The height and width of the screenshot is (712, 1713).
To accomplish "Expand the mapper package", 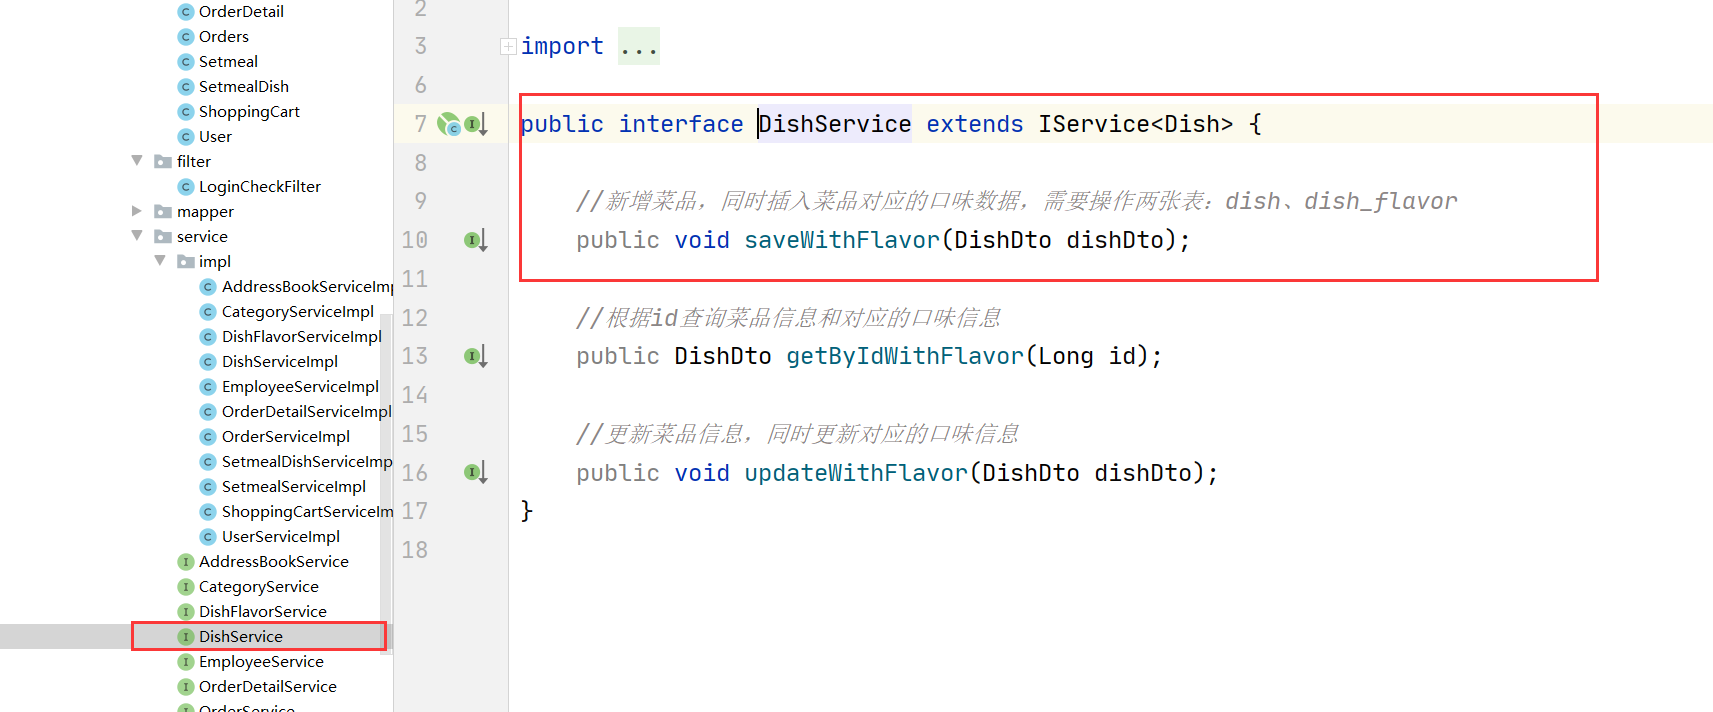I will click(137, 211).
